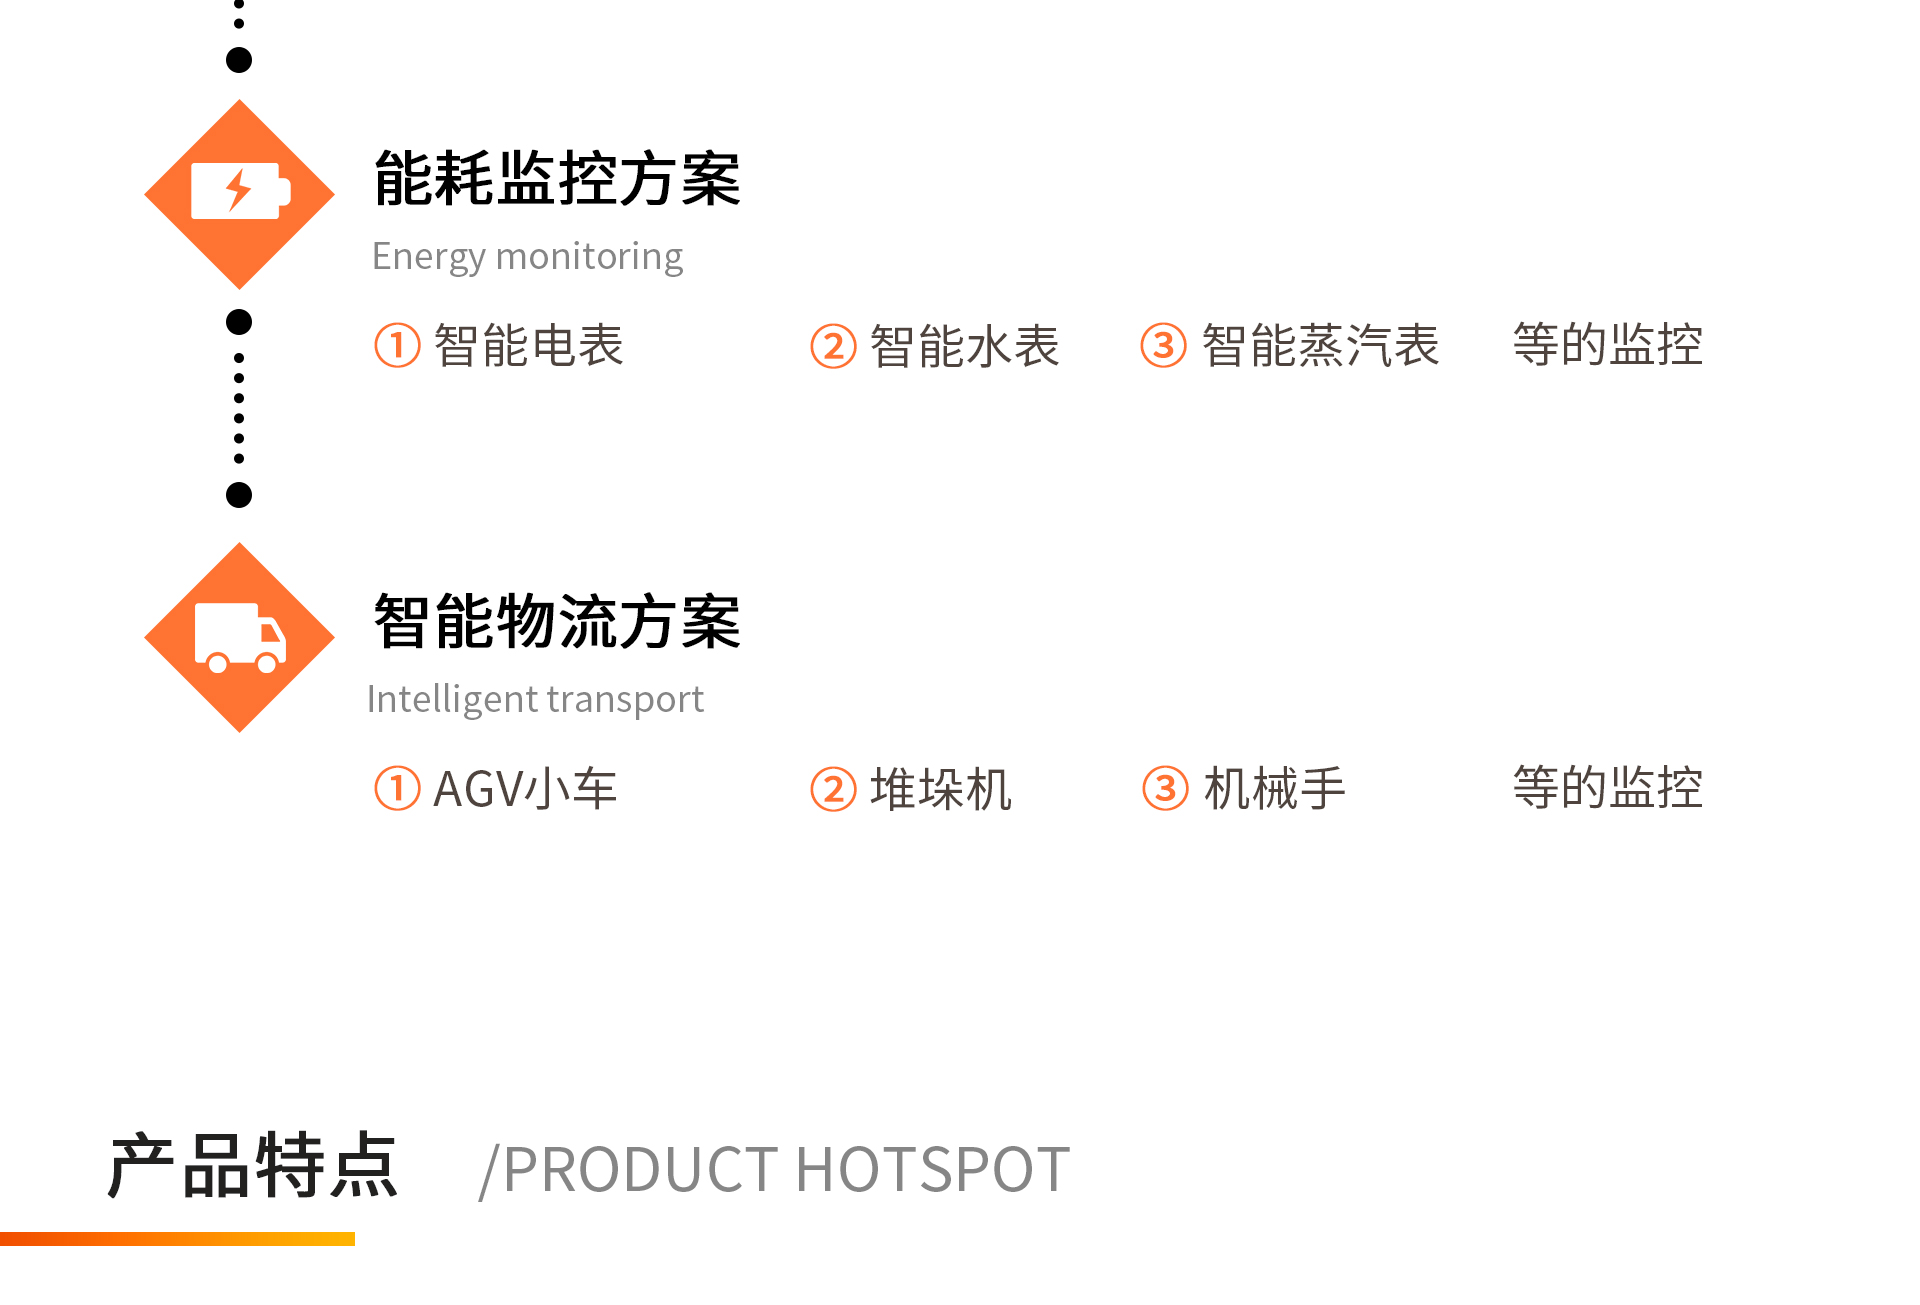Screen dimensions: 1920x1305
Task: Click the circled 3 beside 智能蒸汽表
Action: pos(1163,345)
